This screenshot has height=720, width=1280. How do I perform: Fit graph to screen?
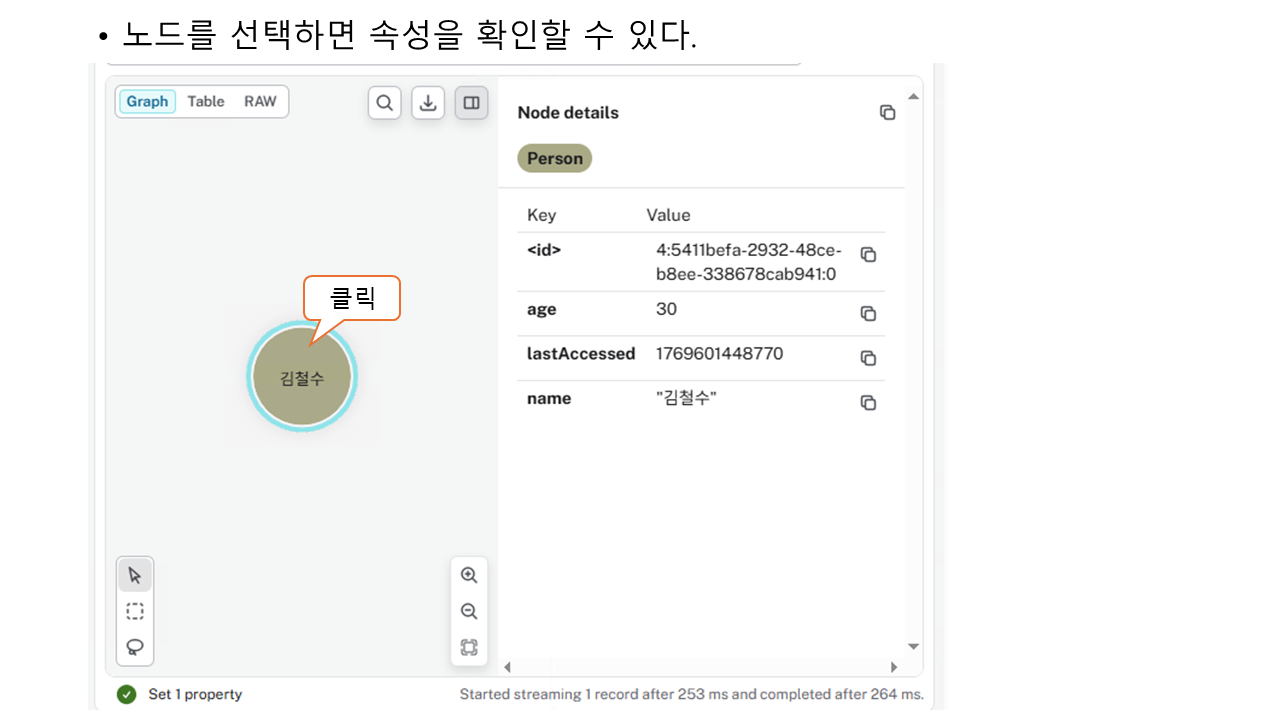469,647
